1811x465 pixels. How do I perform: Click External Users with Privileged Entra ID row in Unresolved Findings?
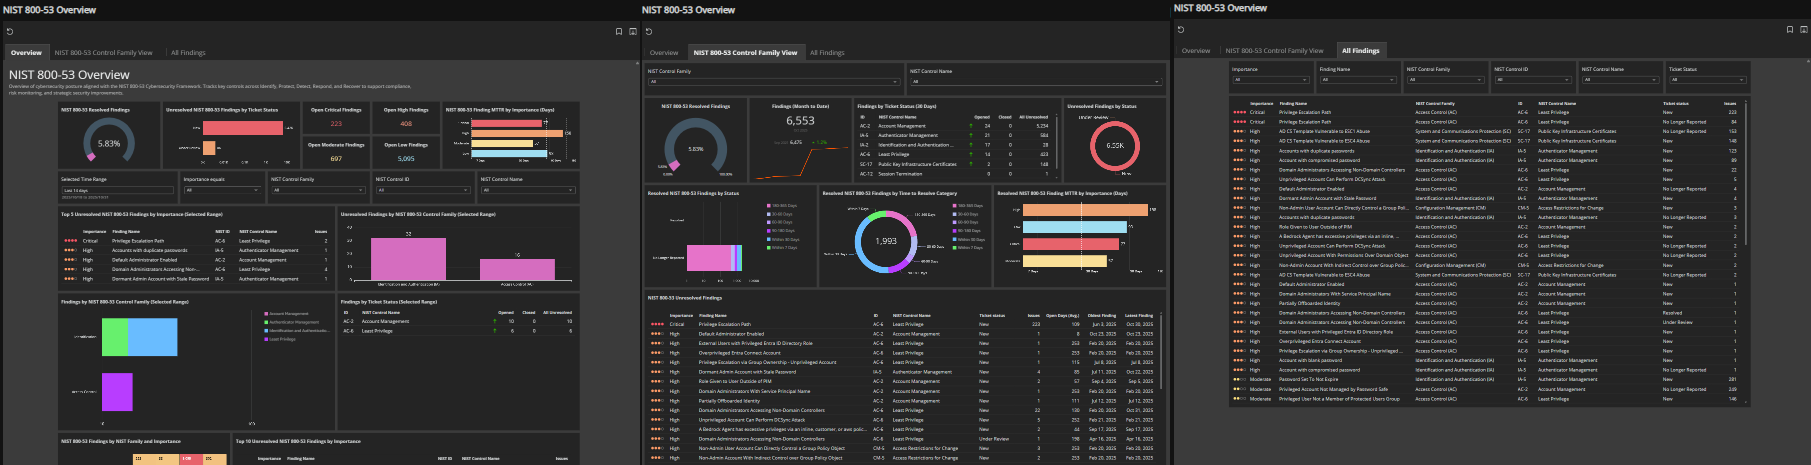pyautogui.click(x=904, y=343)
